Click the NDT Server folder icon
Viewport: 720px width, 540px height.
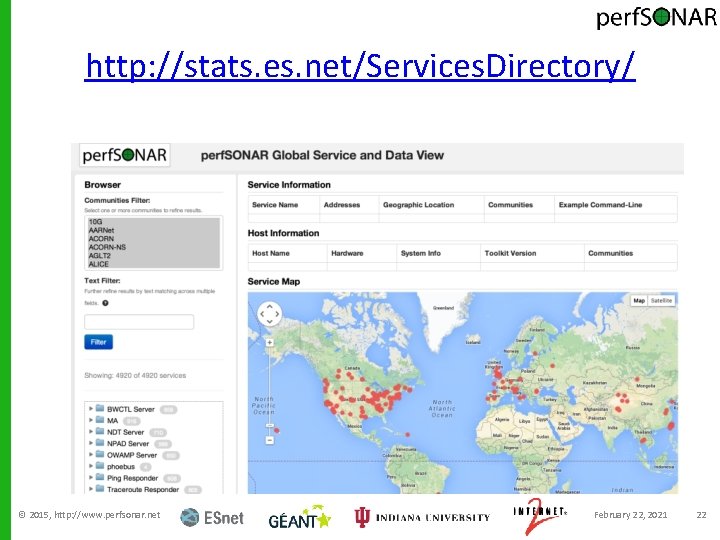pos(100,431)
